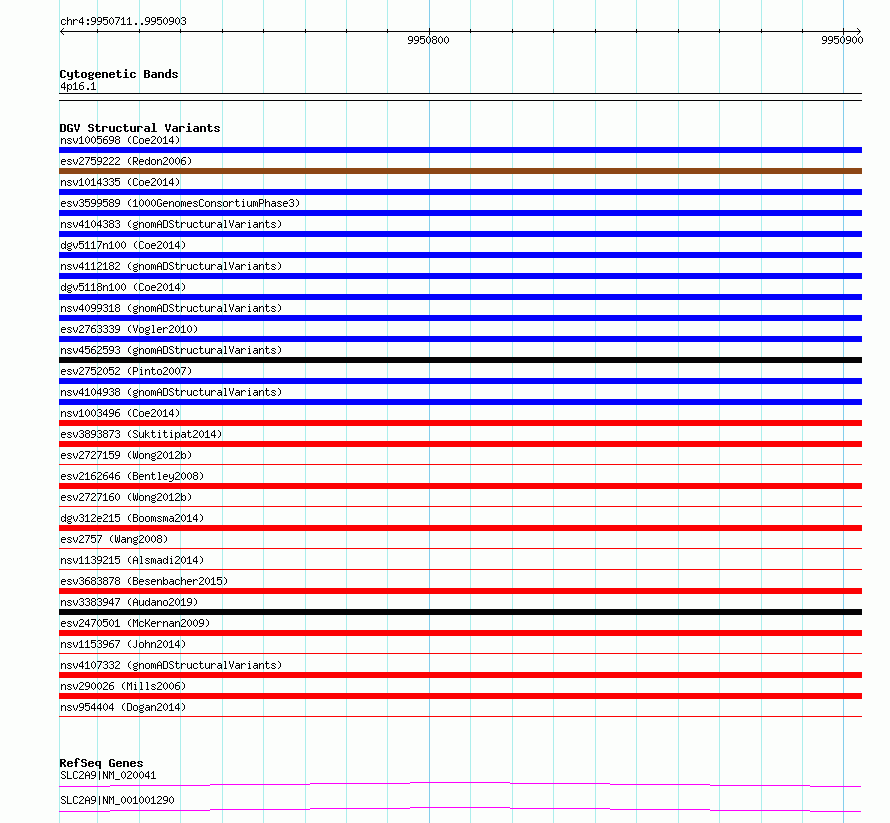Select variant esv2757 (Wang2008) label
Screen dimensions: 890x823
pos(114,539)
